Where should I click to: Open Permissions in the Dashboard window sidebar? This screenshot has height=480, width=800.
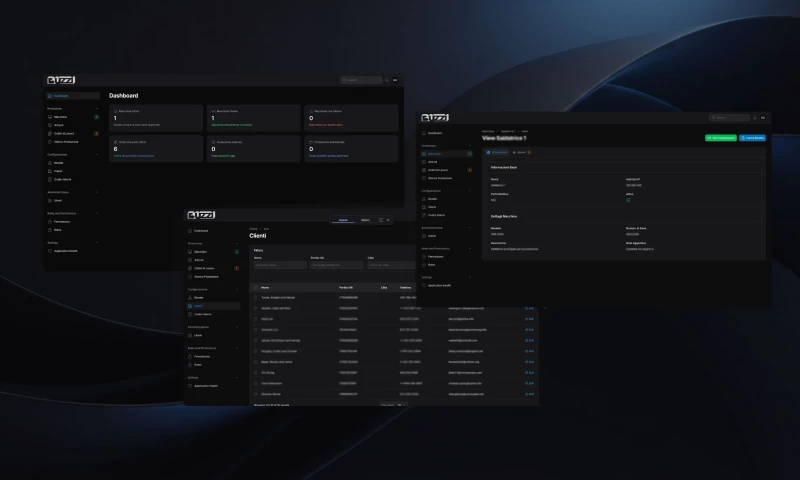click(x=73, y=221)
